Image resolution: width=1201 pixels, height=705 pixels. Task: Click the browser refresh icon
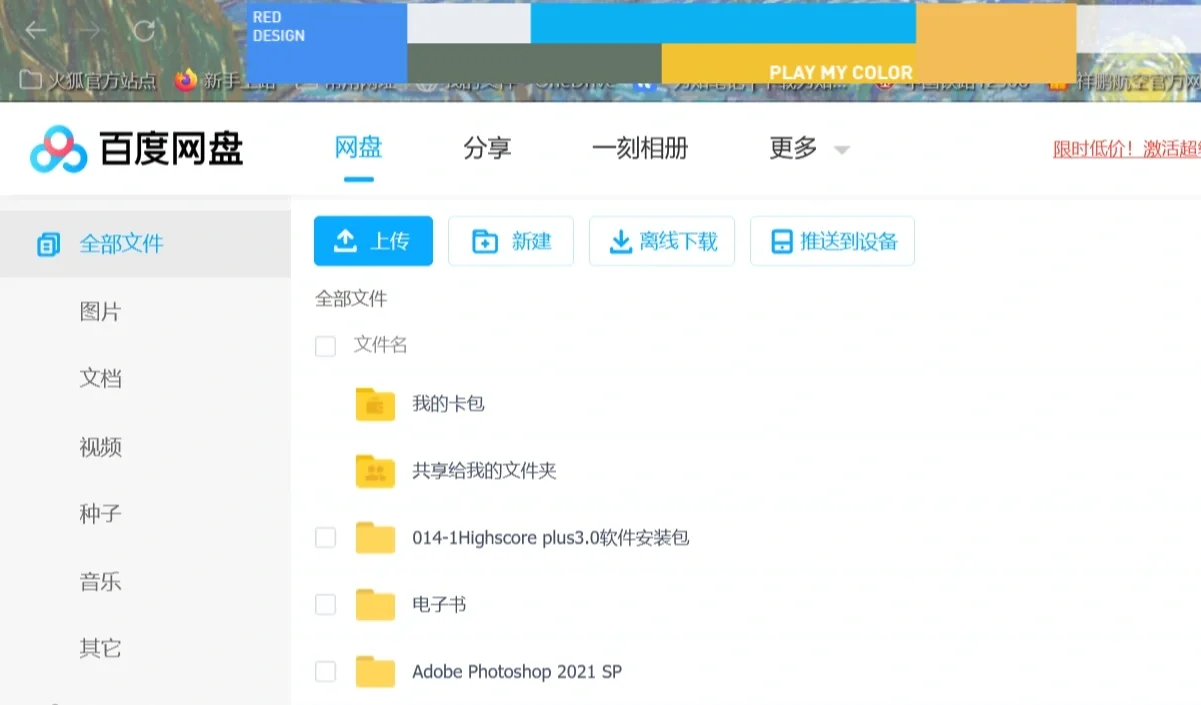pos(142,31)
